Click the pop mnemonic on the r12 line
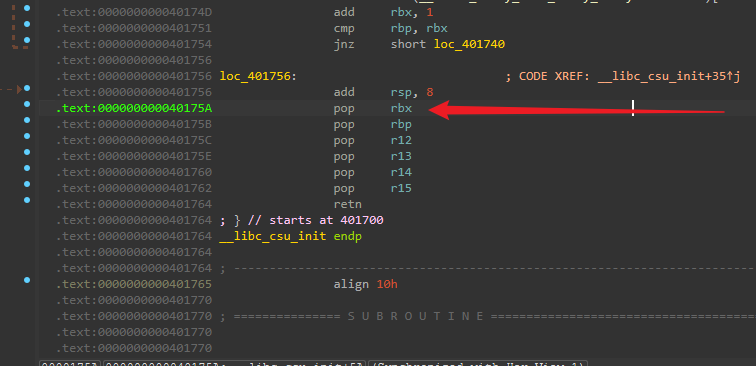 coord(344,140)
